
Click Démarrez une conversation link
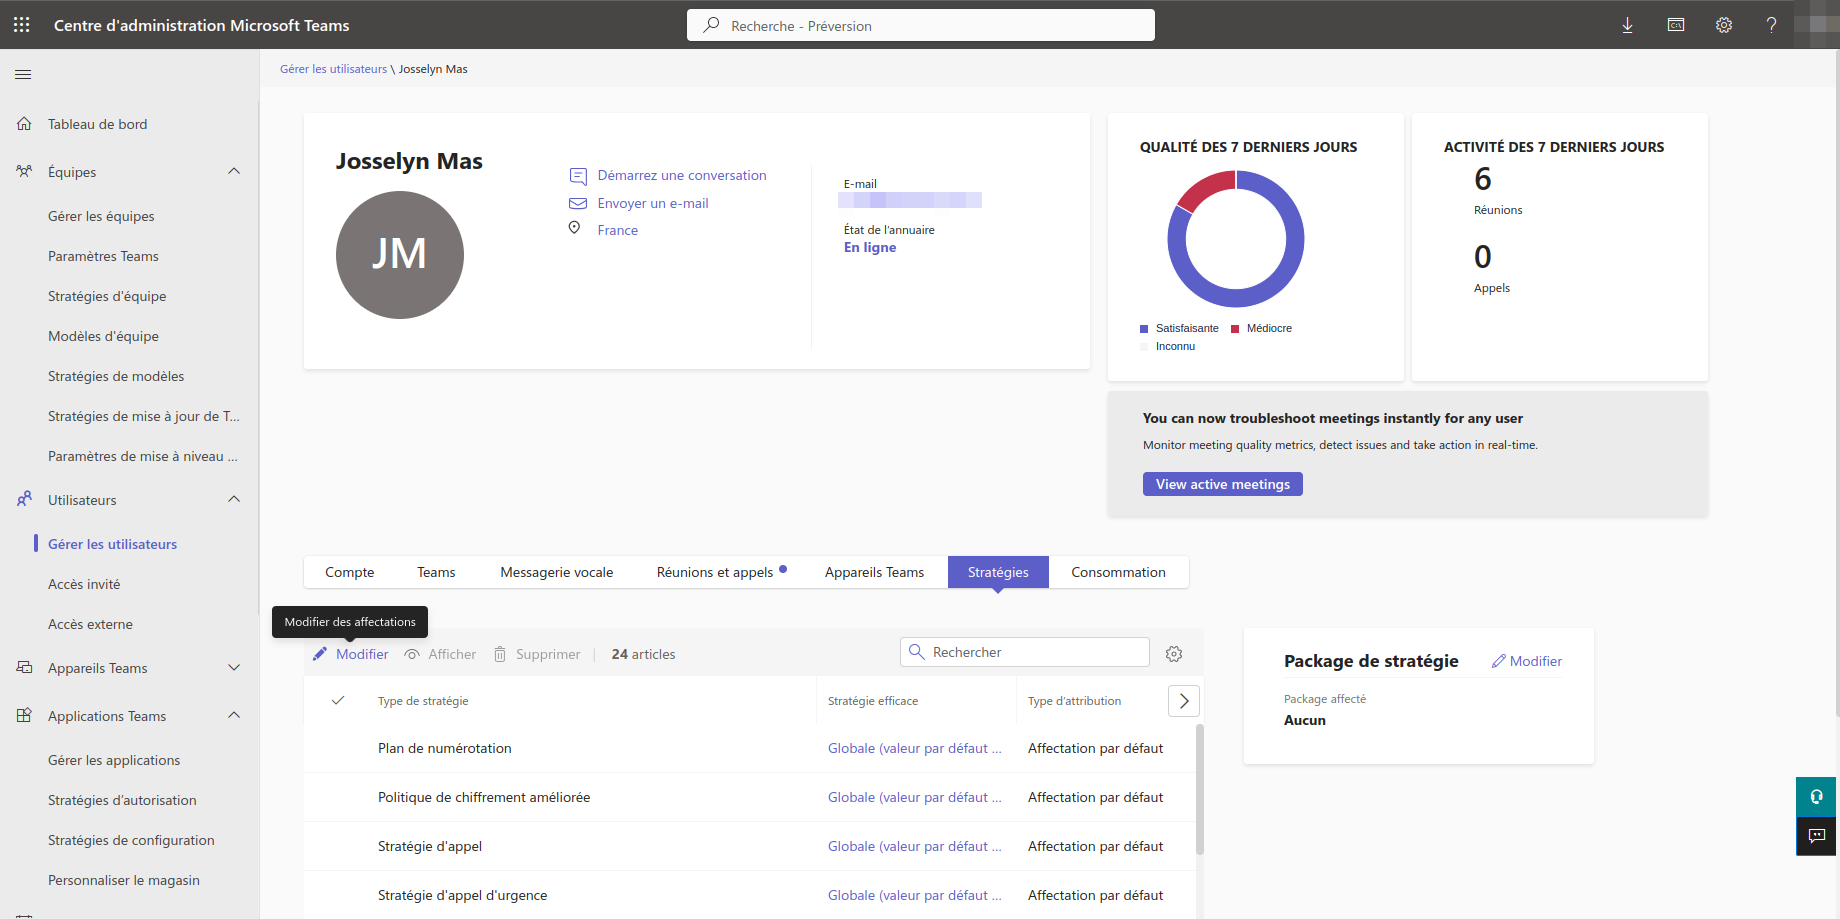pos(681,175)
